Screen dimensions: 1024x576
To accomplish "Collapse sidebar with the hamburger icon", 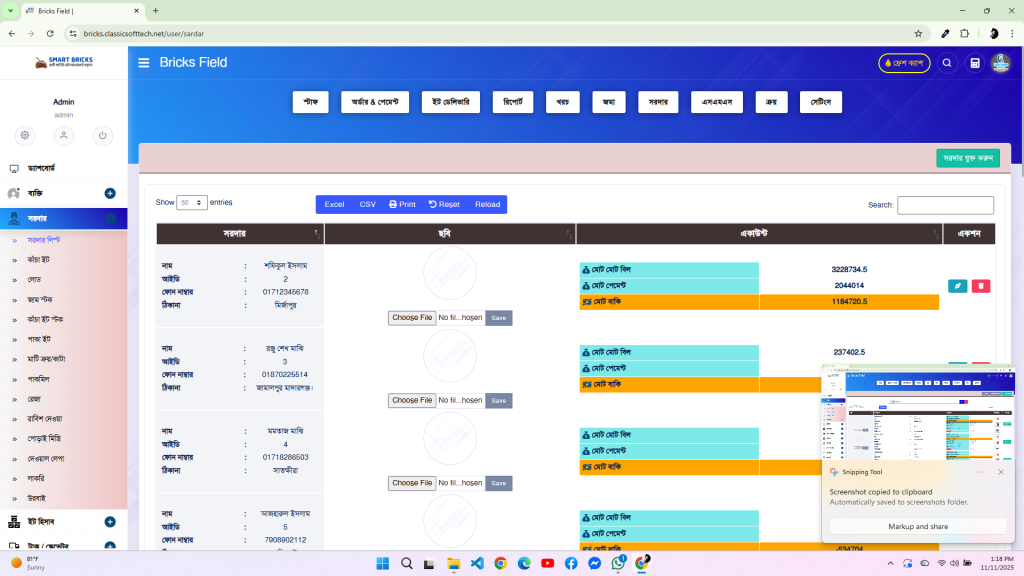I will click(143, 62).
